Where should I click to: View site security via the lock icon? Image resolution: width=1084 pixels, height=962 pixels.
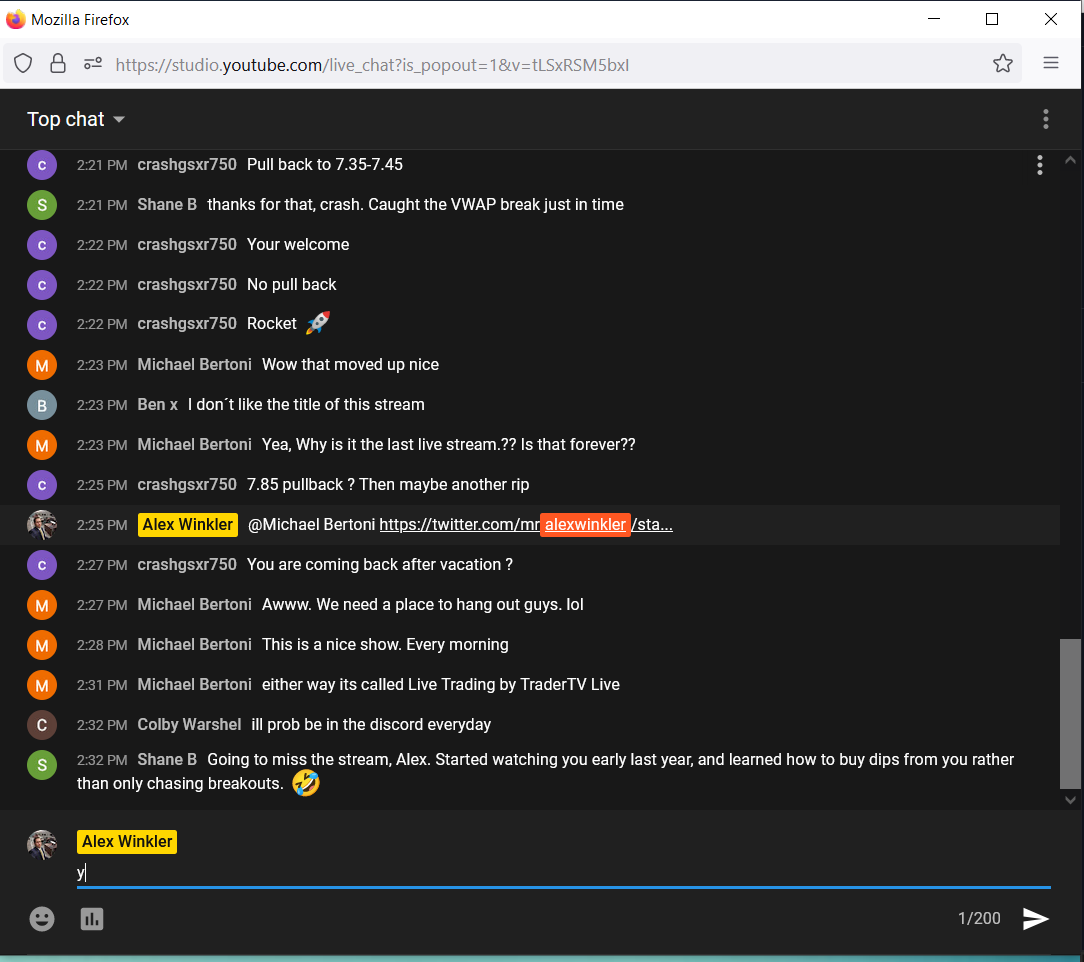pyautogui.click(x=57, y=62)
